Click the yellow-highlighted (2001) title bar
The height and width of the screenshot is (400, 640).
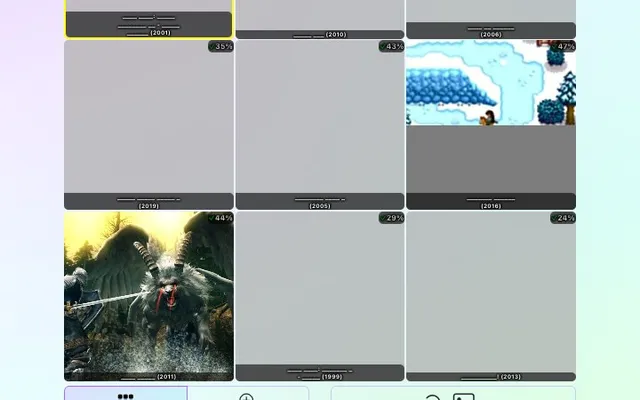pos(149,24)
